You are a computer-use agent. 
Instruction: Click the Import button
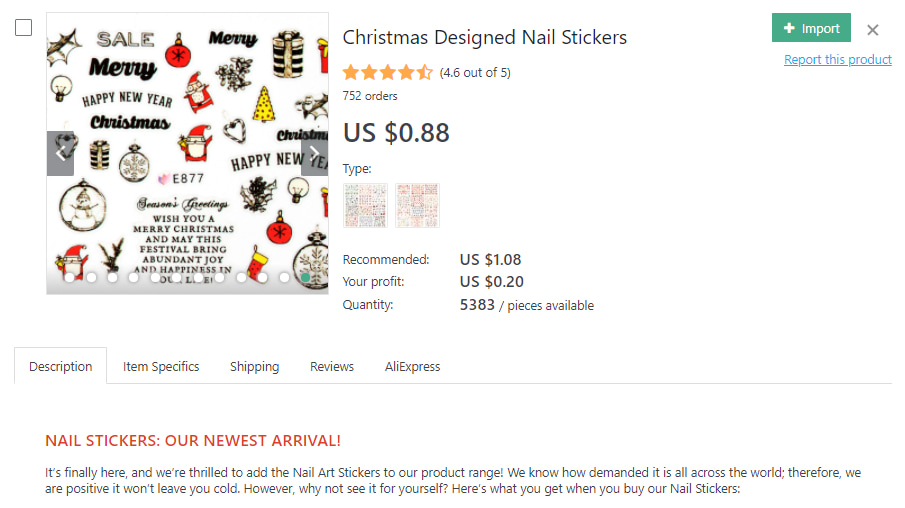click(811, 28)
